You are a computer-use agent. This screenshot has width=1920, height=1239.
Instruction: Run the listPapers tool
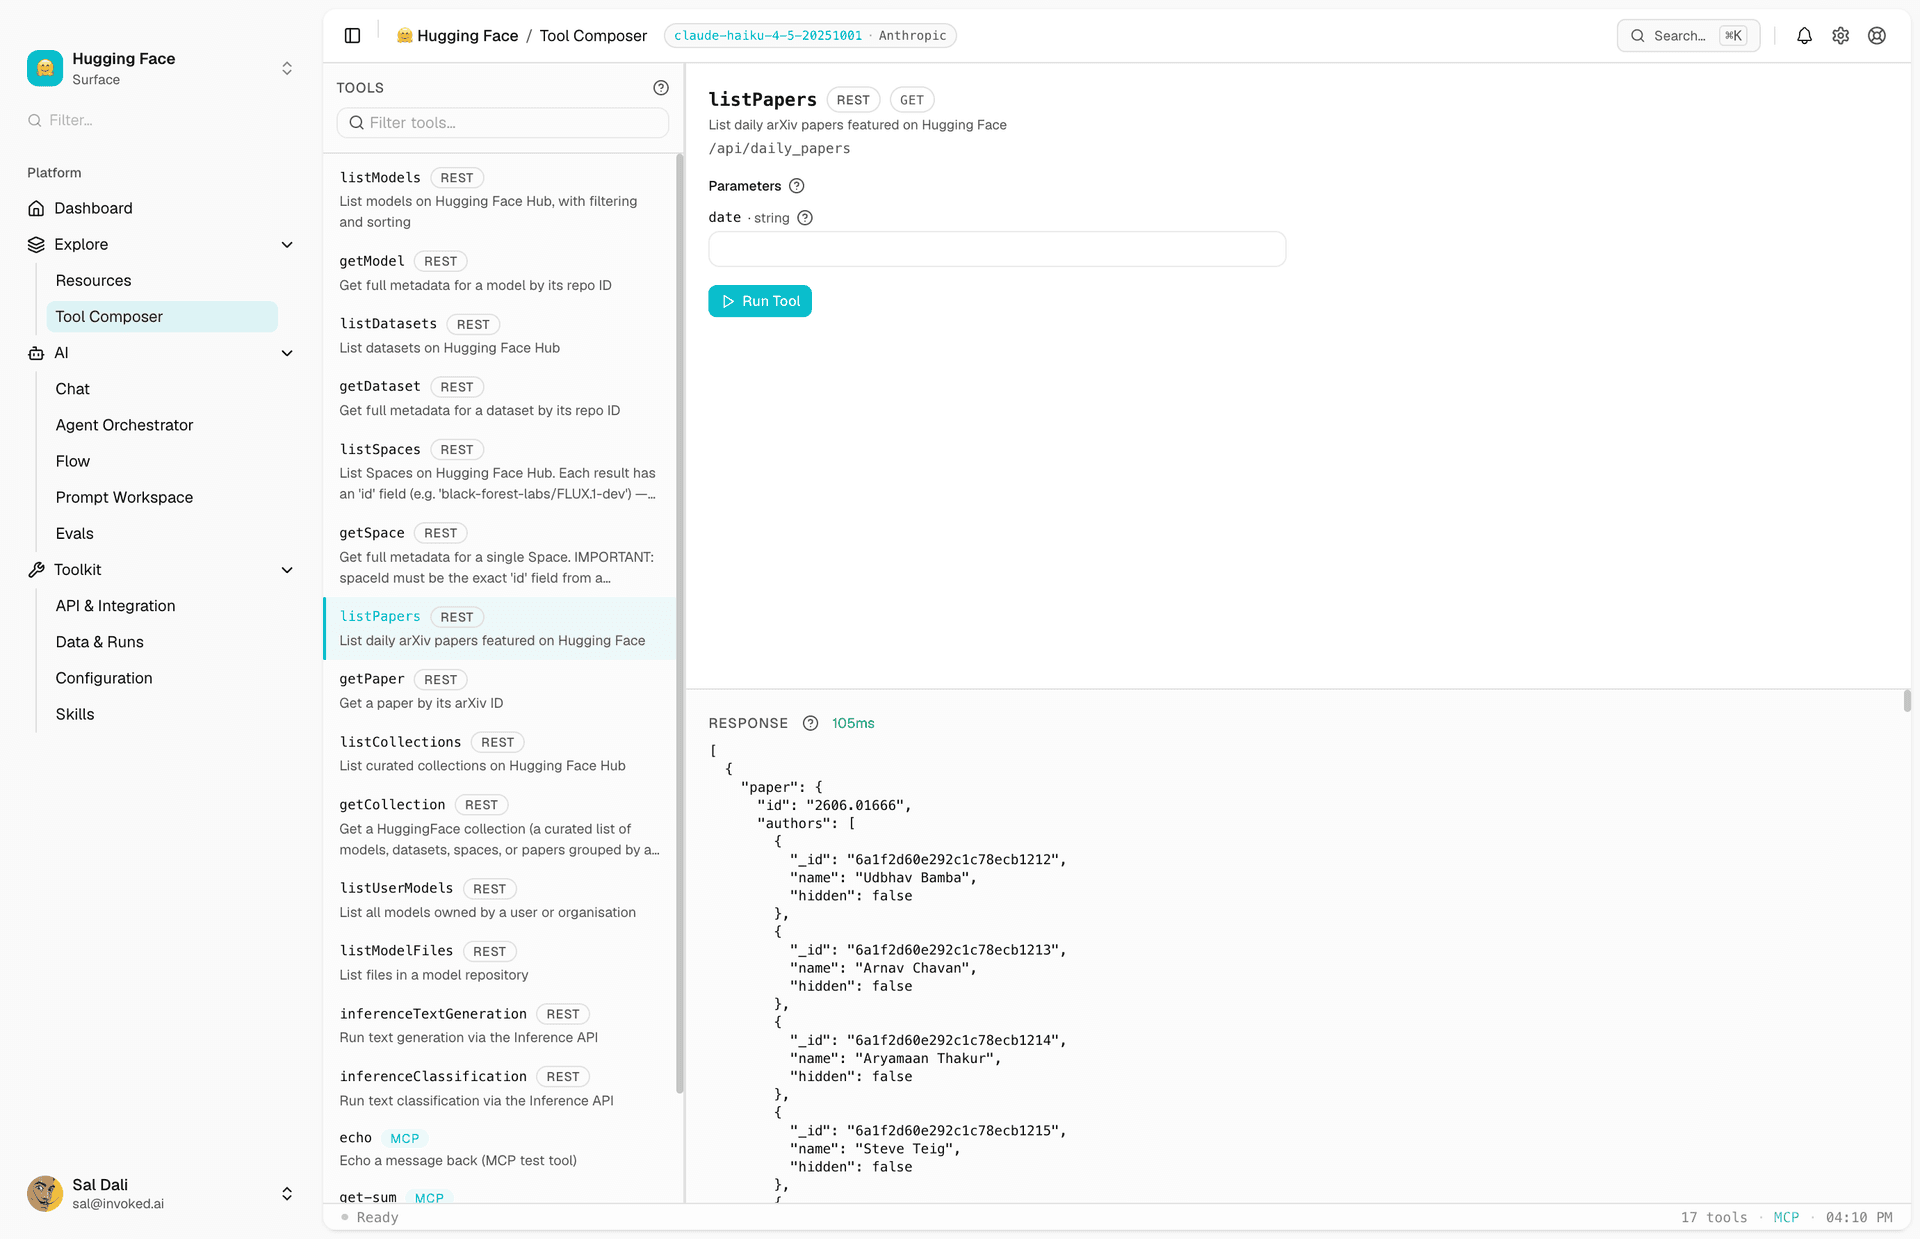point(760,301)
